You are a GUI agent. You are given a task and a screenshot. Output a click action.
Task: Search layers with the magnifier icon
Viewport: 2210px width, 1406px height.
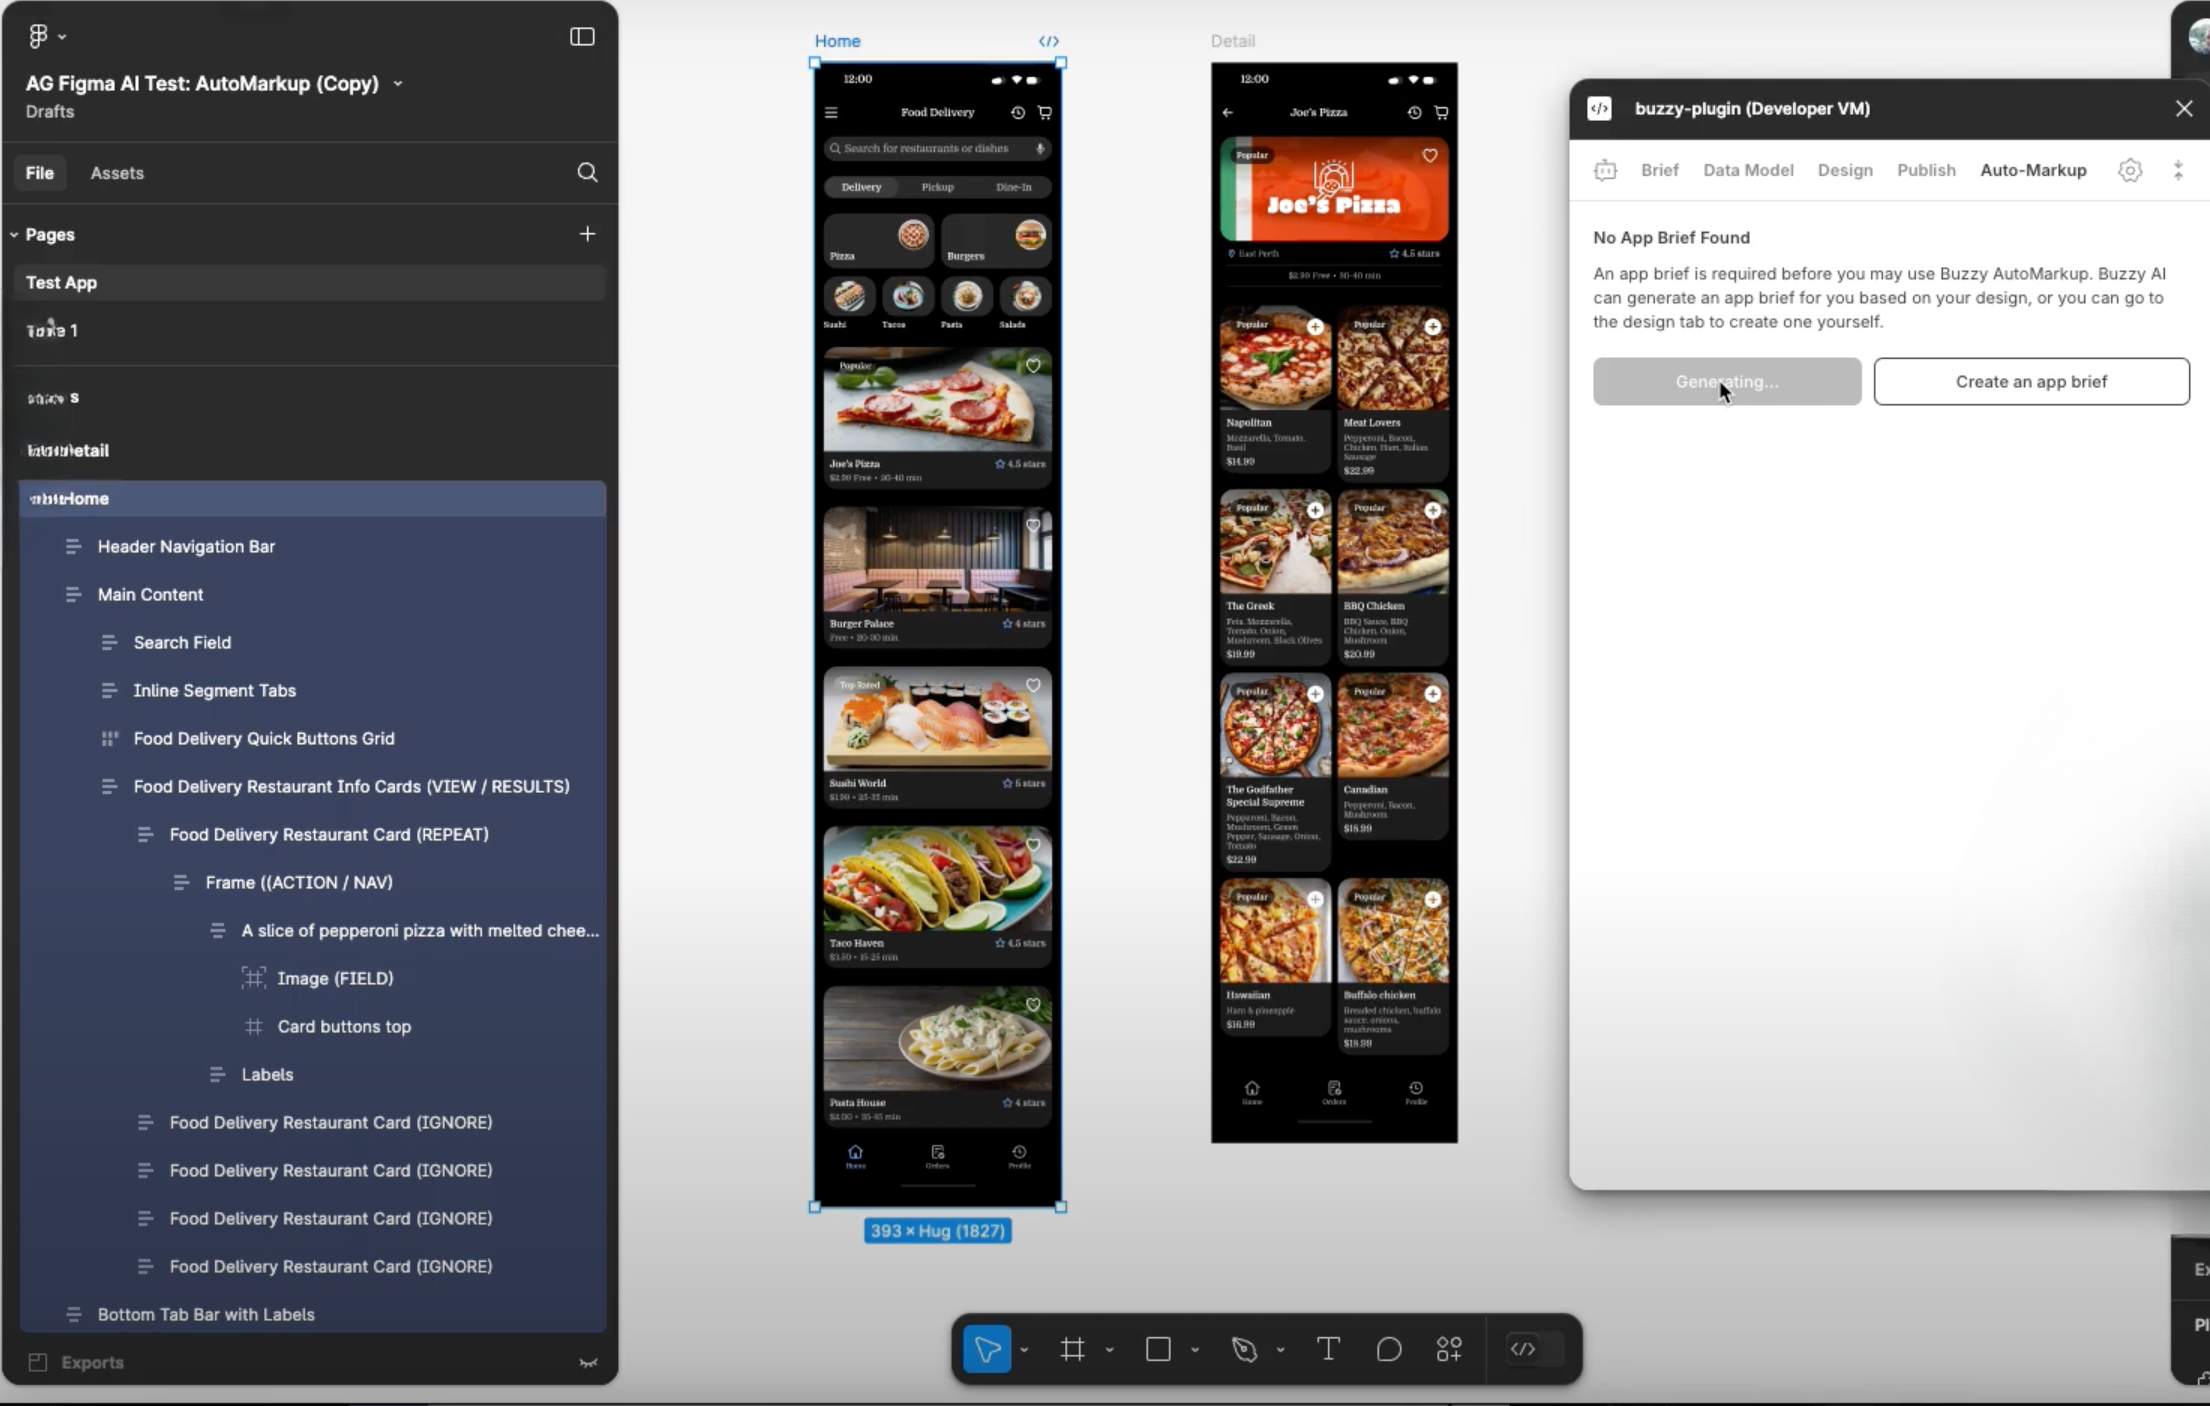point(587,173)
